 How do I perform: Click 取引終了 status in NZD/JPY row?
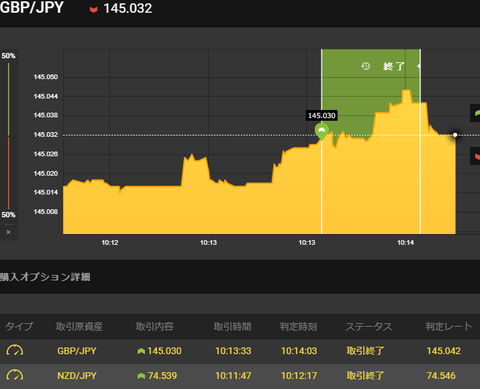(365, 376)
